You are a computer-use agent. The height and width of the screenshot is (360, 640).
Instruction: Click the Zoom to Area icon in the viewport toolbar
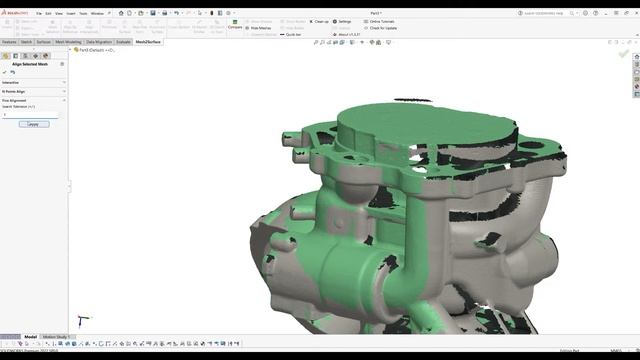pos(322,42)
